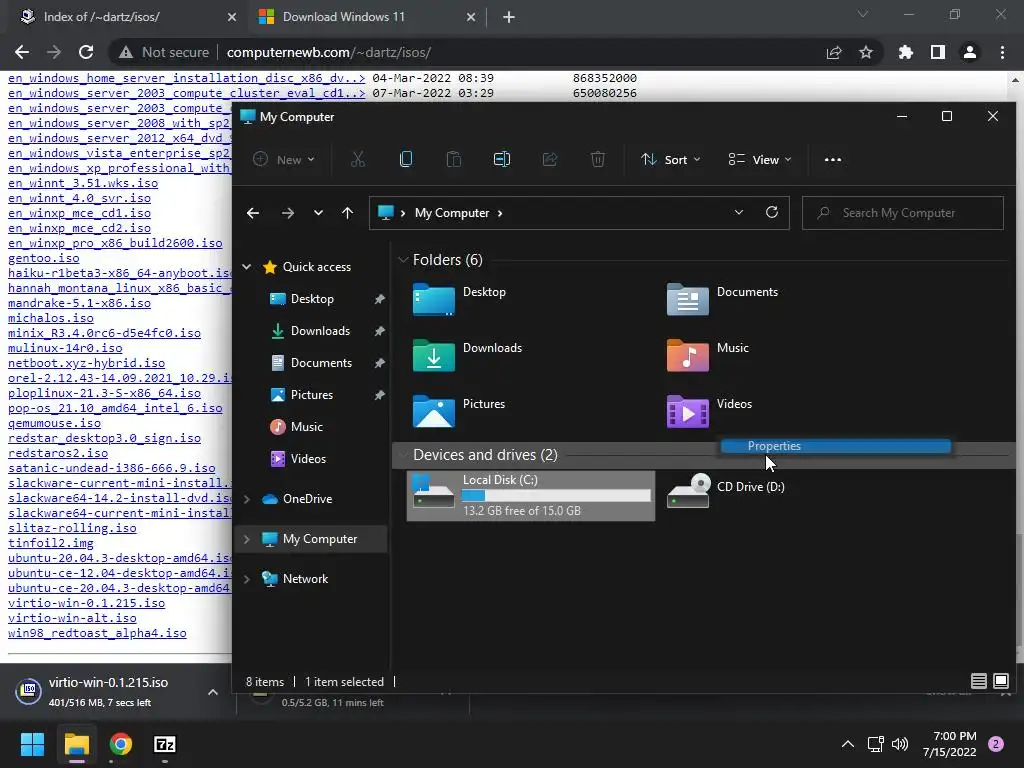Switch Explorer to large thumbnails layout

point(1000,681)
